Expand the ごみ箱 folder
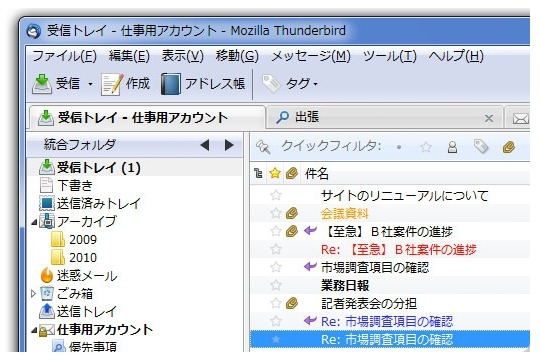The height and width of the screenshot is (360, 540). pos(33,294)
